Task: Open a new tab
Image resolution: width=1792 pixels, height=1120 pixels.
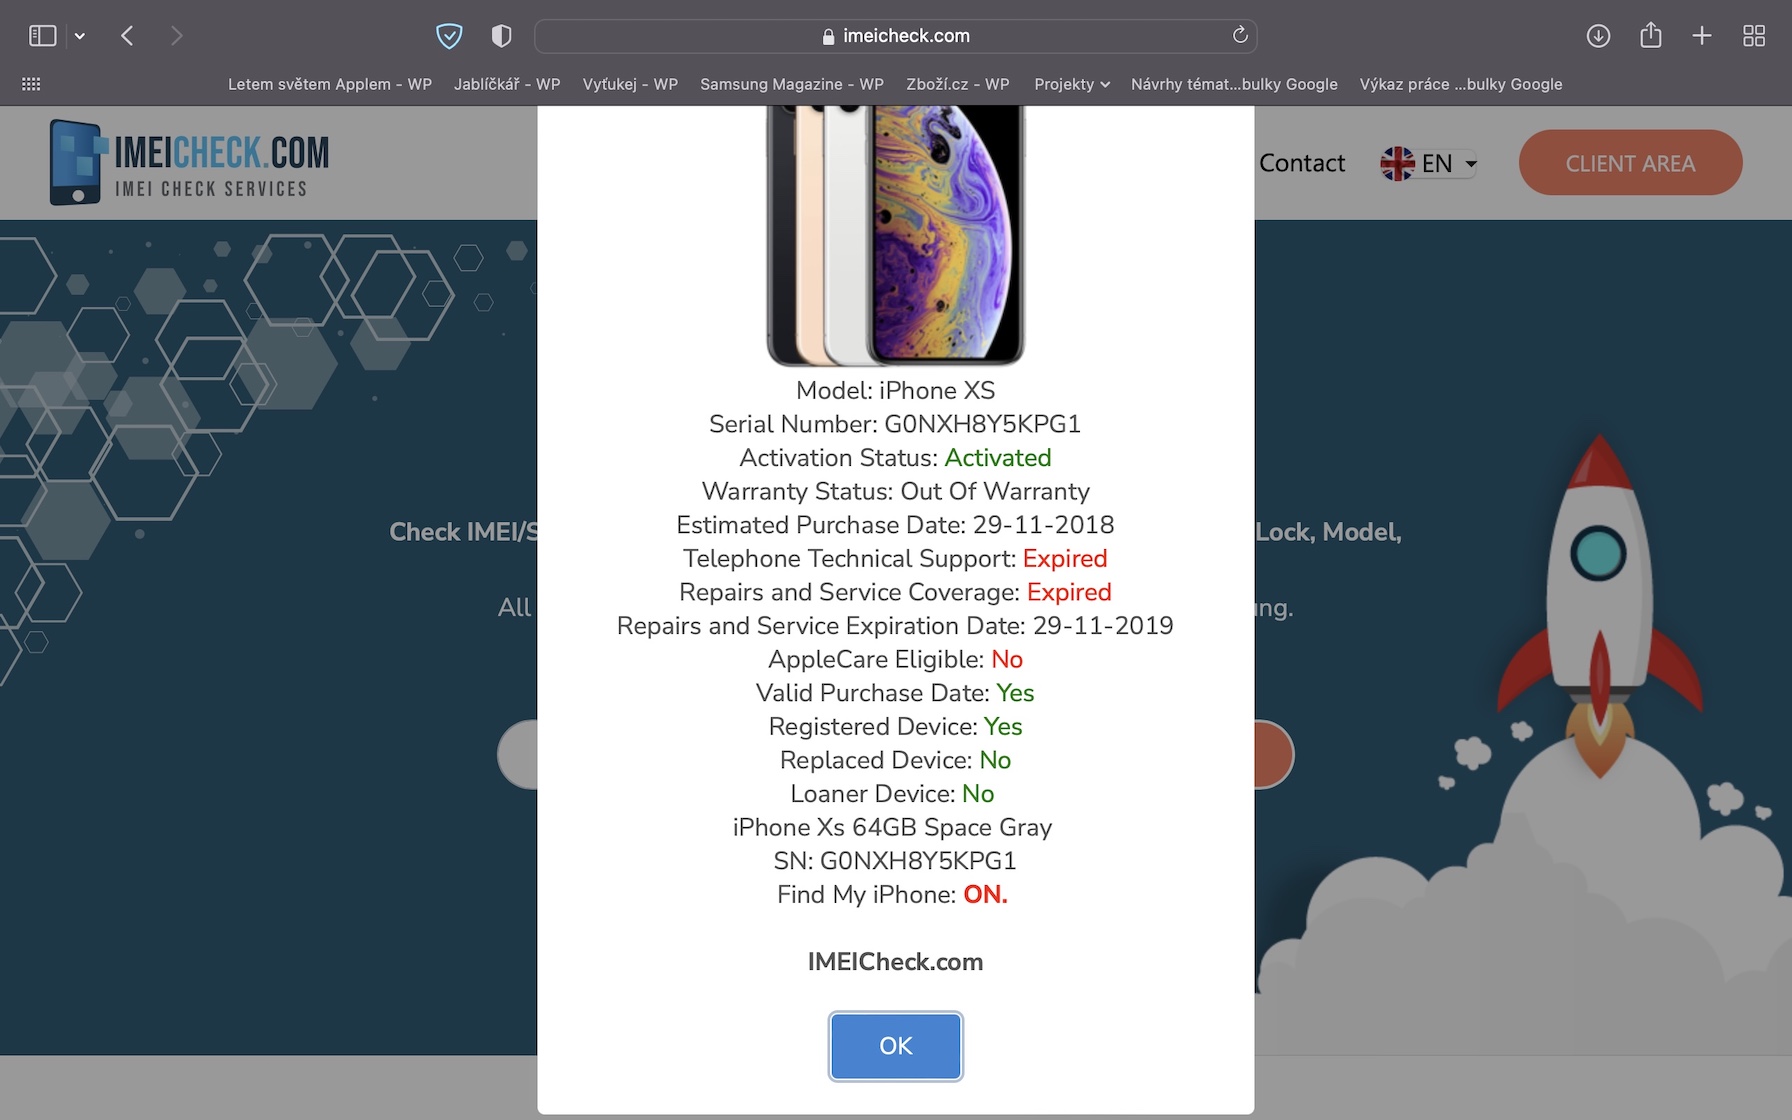Action: (x=1702, y=36)
